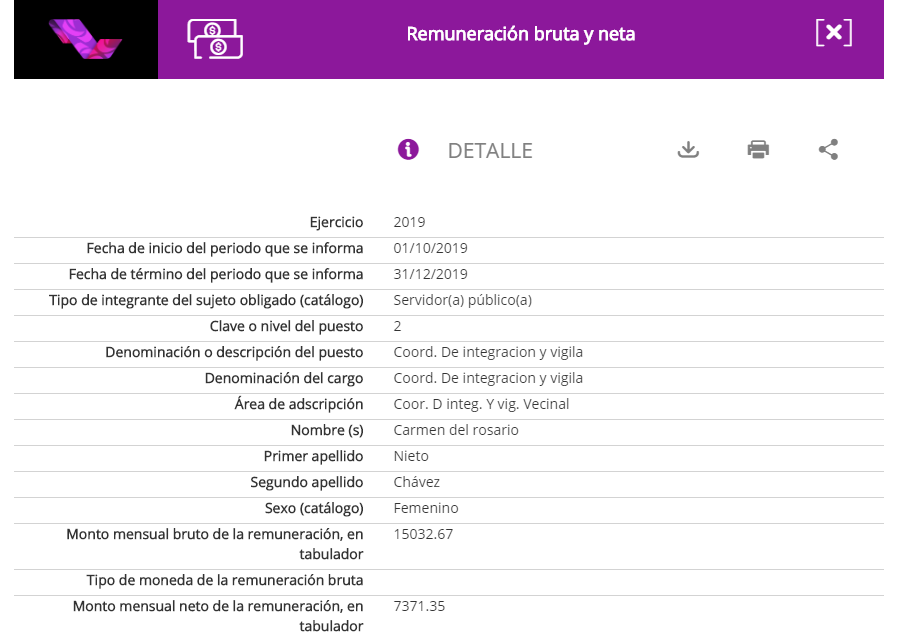Select the Ejercicio value 2019
This screenshot has height=641, width=899.
point(409,222)
